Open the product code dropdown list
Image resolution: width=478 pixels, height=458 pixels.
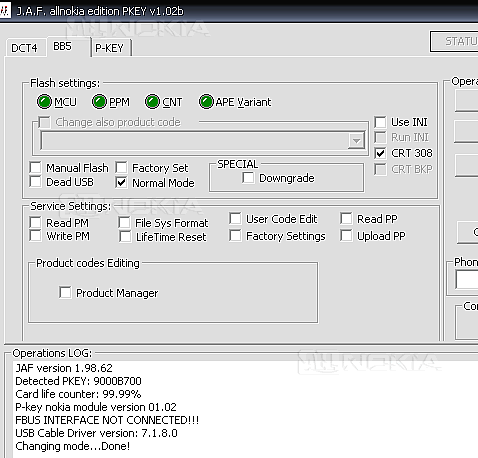356,140
